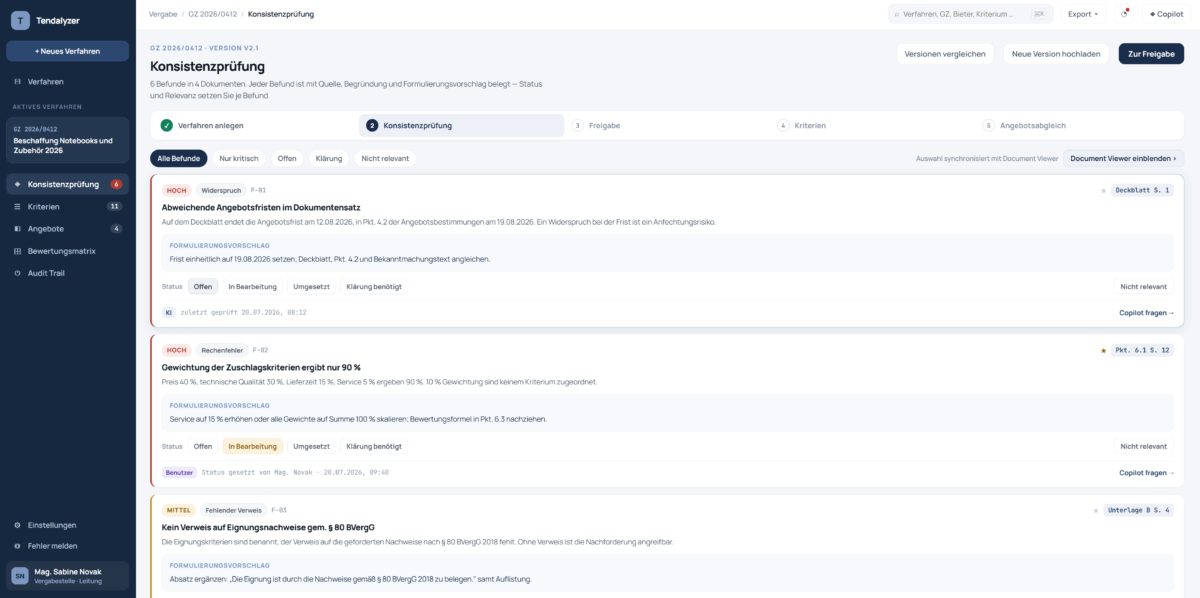This screenshot has width=1200, height=598.
Task: Mark finding F-02 as Nicht relevant
Action: point(1143,446)
